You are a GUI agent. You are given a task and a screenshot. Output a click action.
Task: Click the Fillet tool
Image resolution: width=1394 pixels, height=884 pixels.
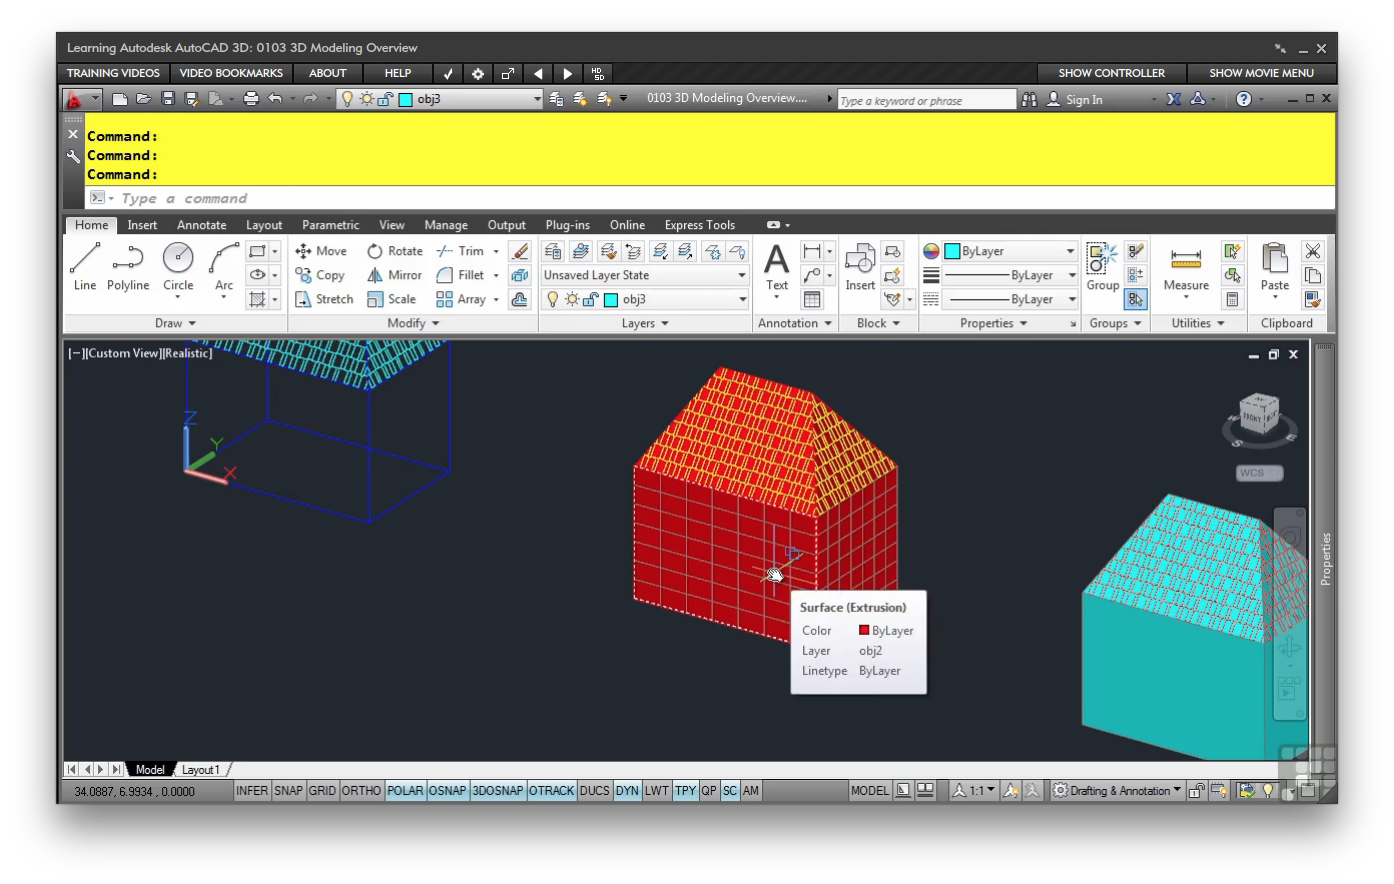pyautogui.click(x=460, y=275)
